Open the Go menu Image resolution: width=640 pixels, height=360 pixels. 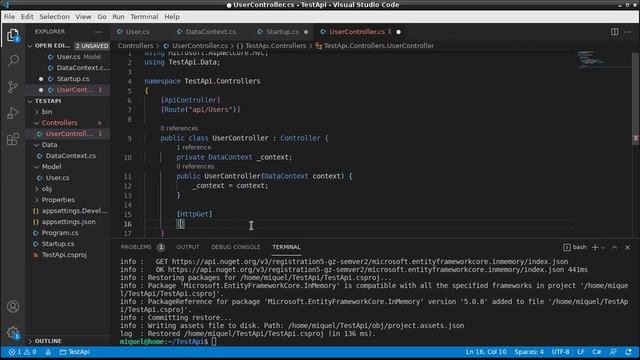click(x=102, y=17)
